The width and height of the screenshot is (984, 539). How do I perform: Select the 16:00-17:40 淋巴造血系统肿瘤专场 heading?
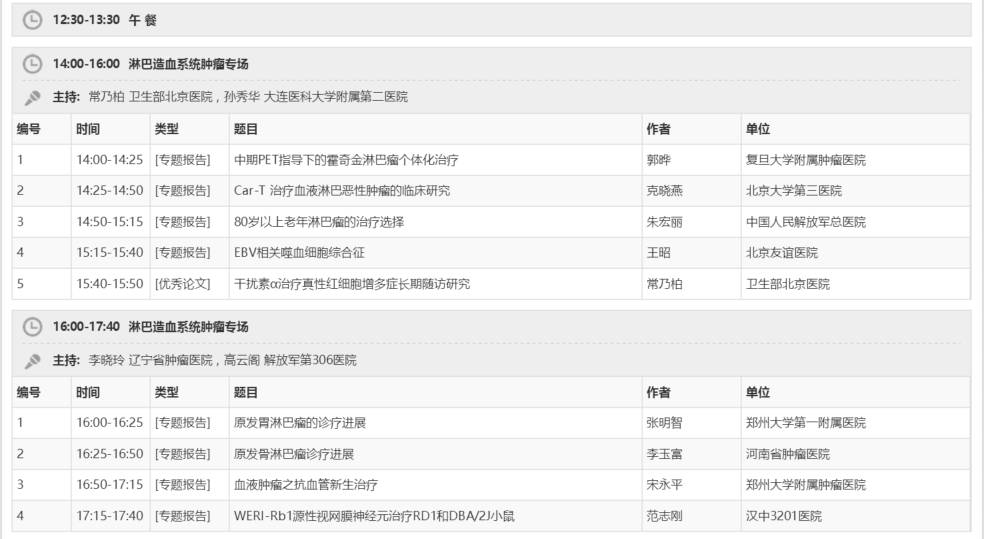point(151,327)
